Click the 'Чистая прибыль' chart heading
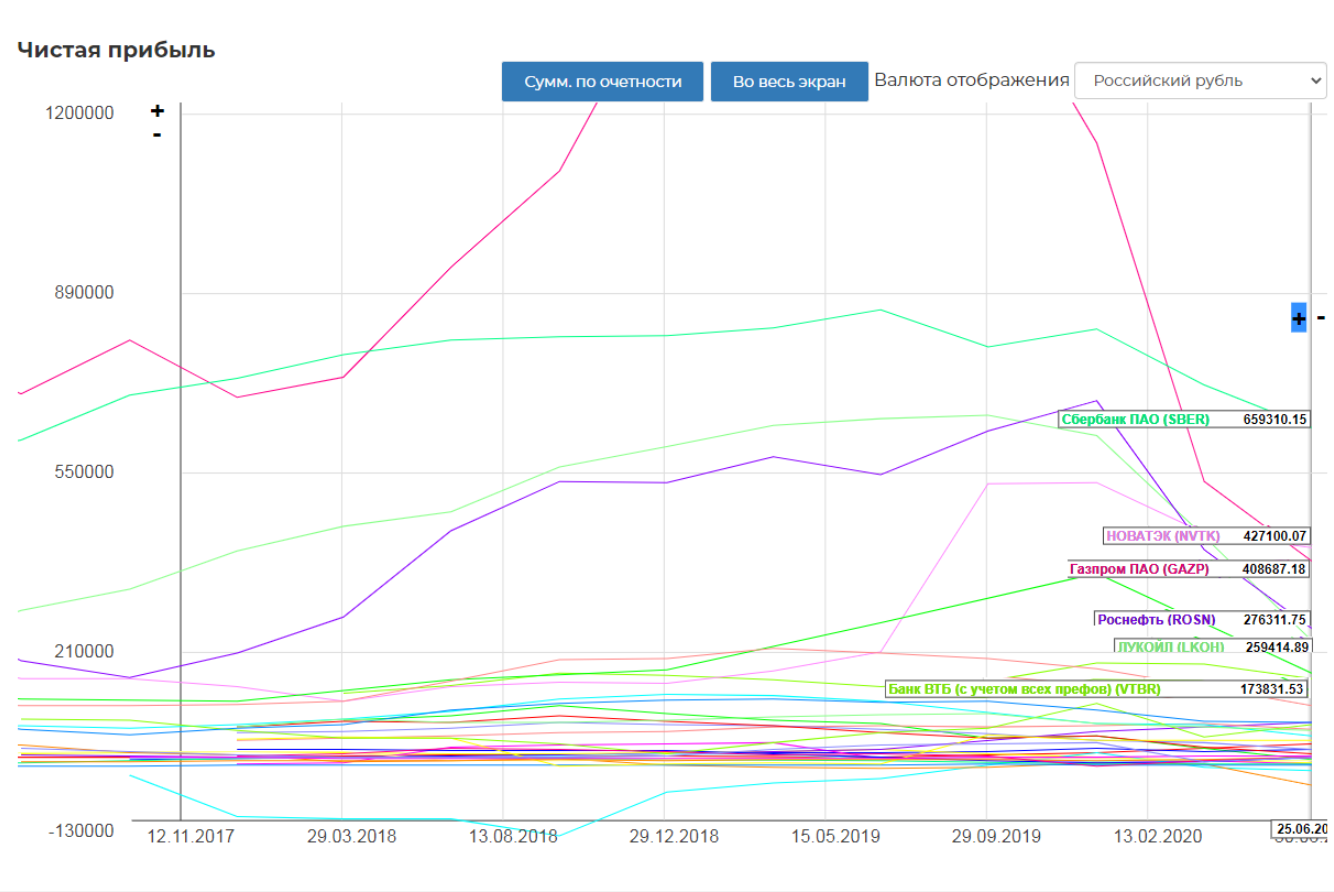Viewport: 1334px width, 892px height. coord(116,50)
